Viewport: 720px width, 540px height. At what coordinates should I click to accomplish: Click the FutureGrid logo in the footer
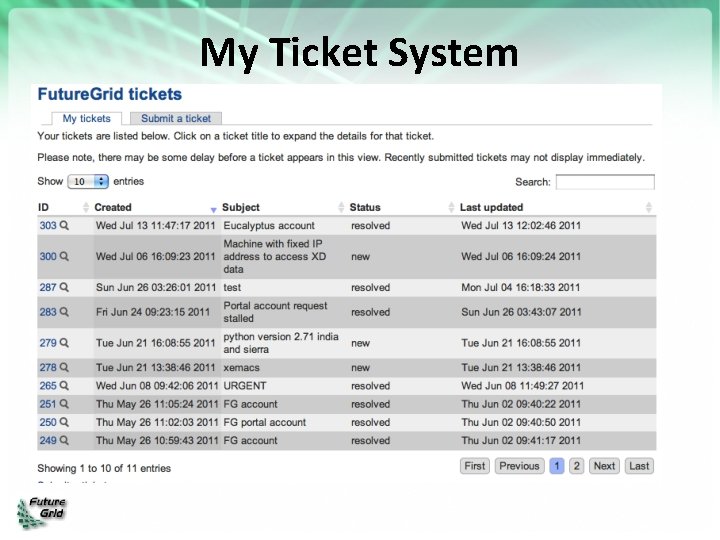42,510
